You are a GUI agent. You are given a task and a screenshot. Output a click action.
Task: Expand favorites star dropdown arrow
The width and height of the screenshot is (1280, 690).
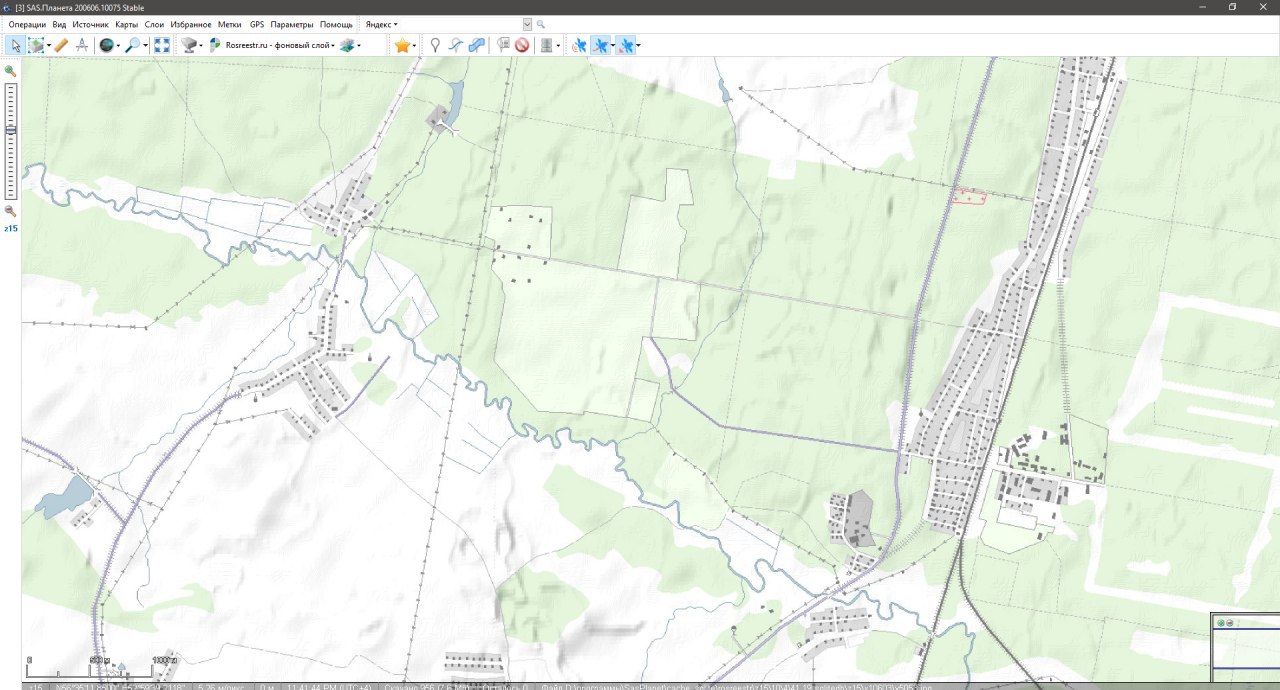(414, 46)
